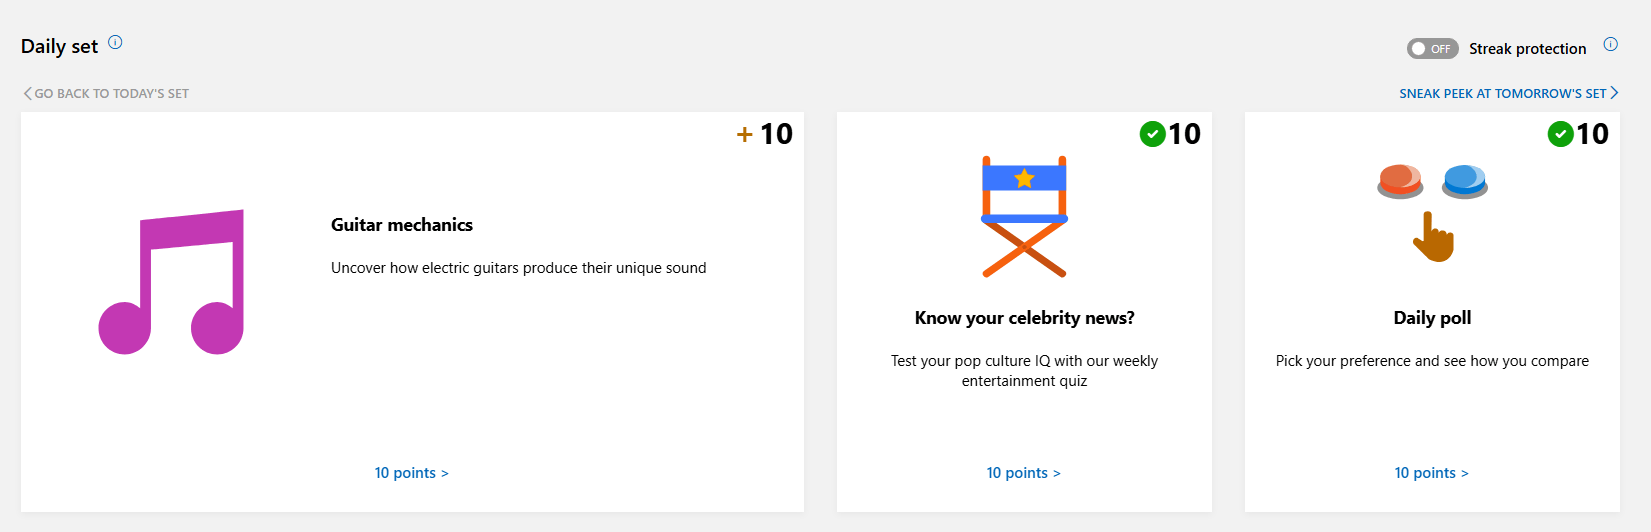Click the Daily set info icon
Image resolution: width=1651 pixels, height=532 pixels.
[x=115, y=42]
